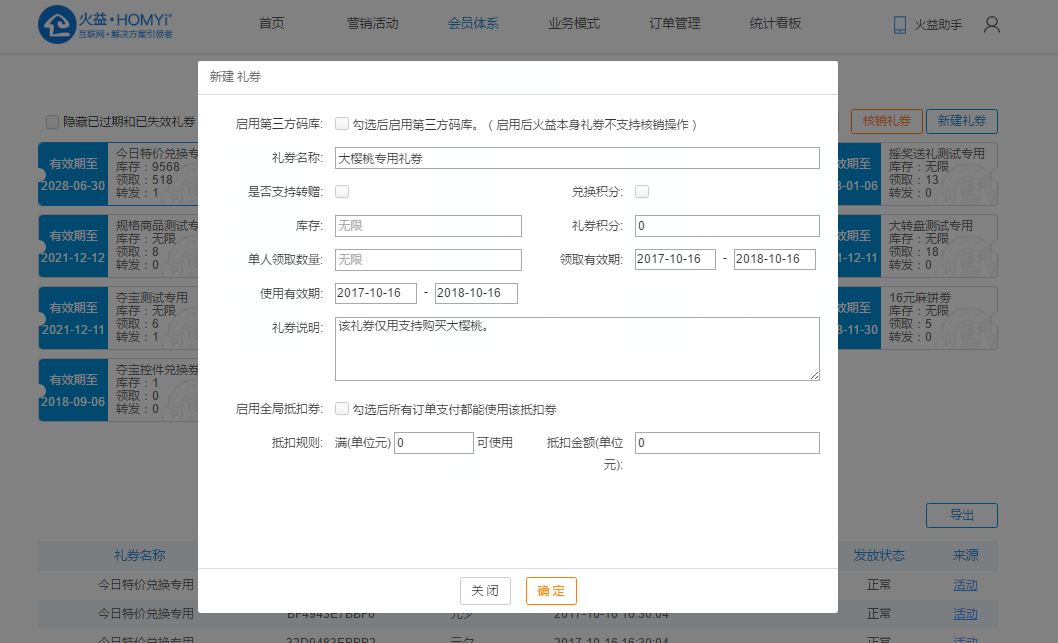Go to 会员体系 menu
The height and width of the screenshot is (643, 1058).
(x=473, y=24)
